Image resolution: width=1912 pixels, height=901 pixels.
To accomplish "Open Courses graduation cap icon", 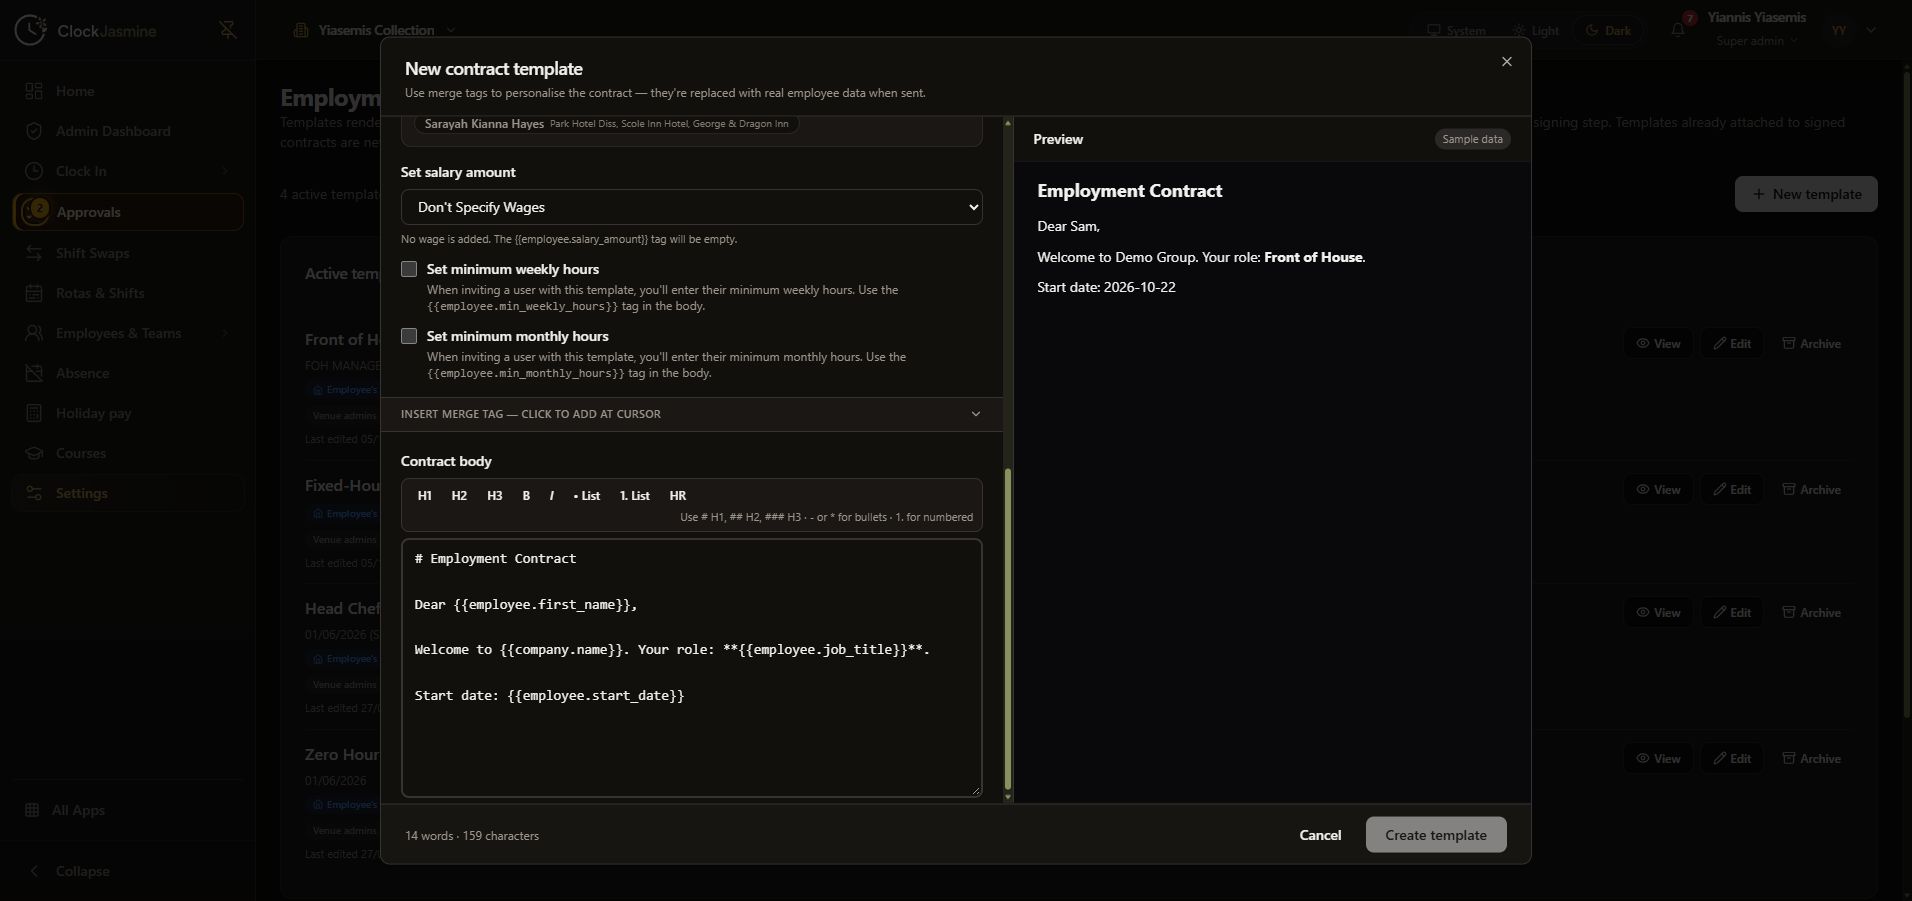I will 34,453.
